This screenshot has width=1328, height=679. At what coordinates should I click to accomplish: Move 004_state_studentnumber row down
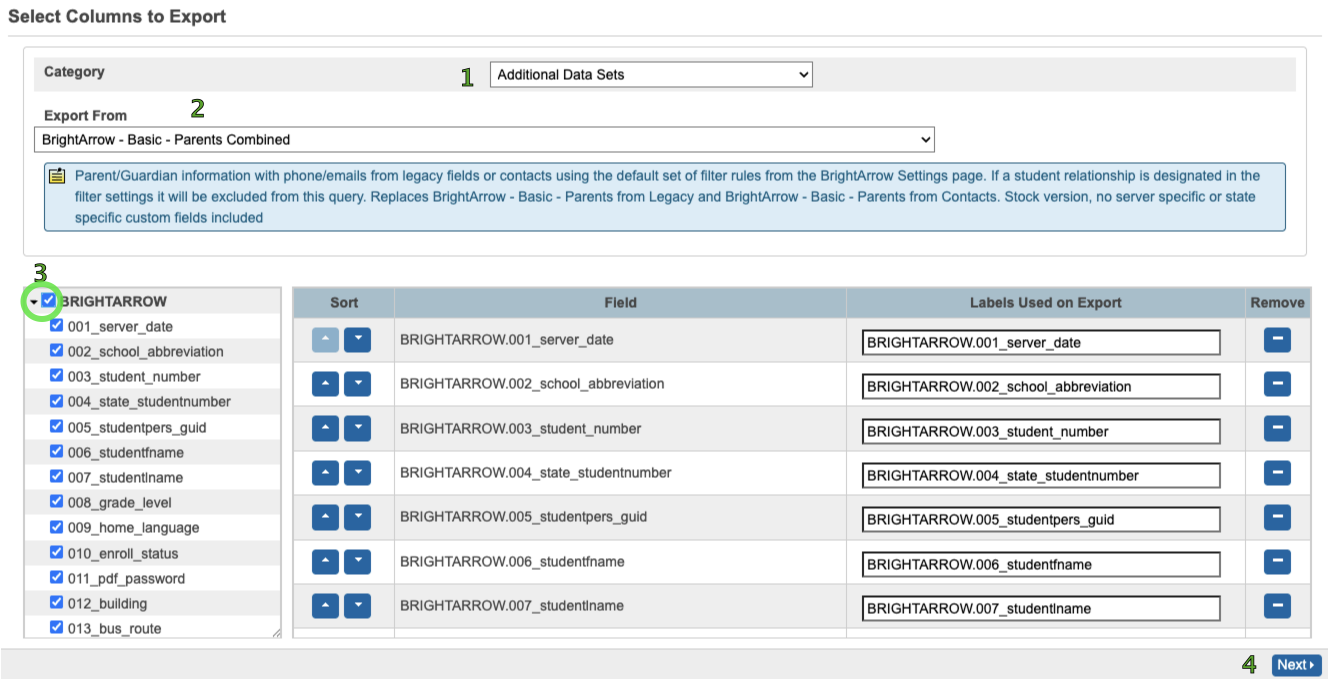357,473
